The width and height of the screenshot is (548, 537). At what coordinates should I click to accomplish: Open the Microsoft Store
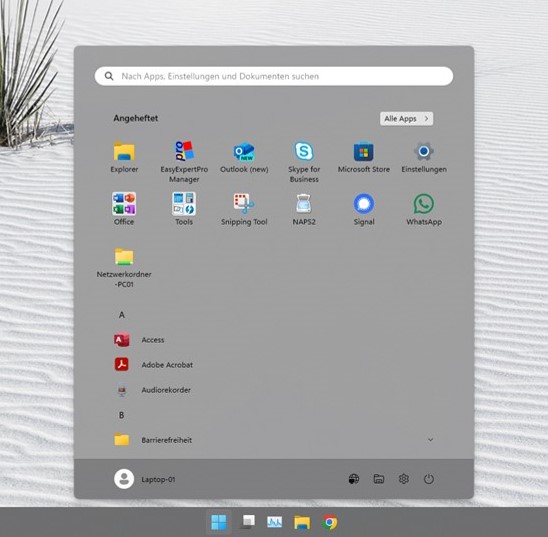click(x=363, y=157)
